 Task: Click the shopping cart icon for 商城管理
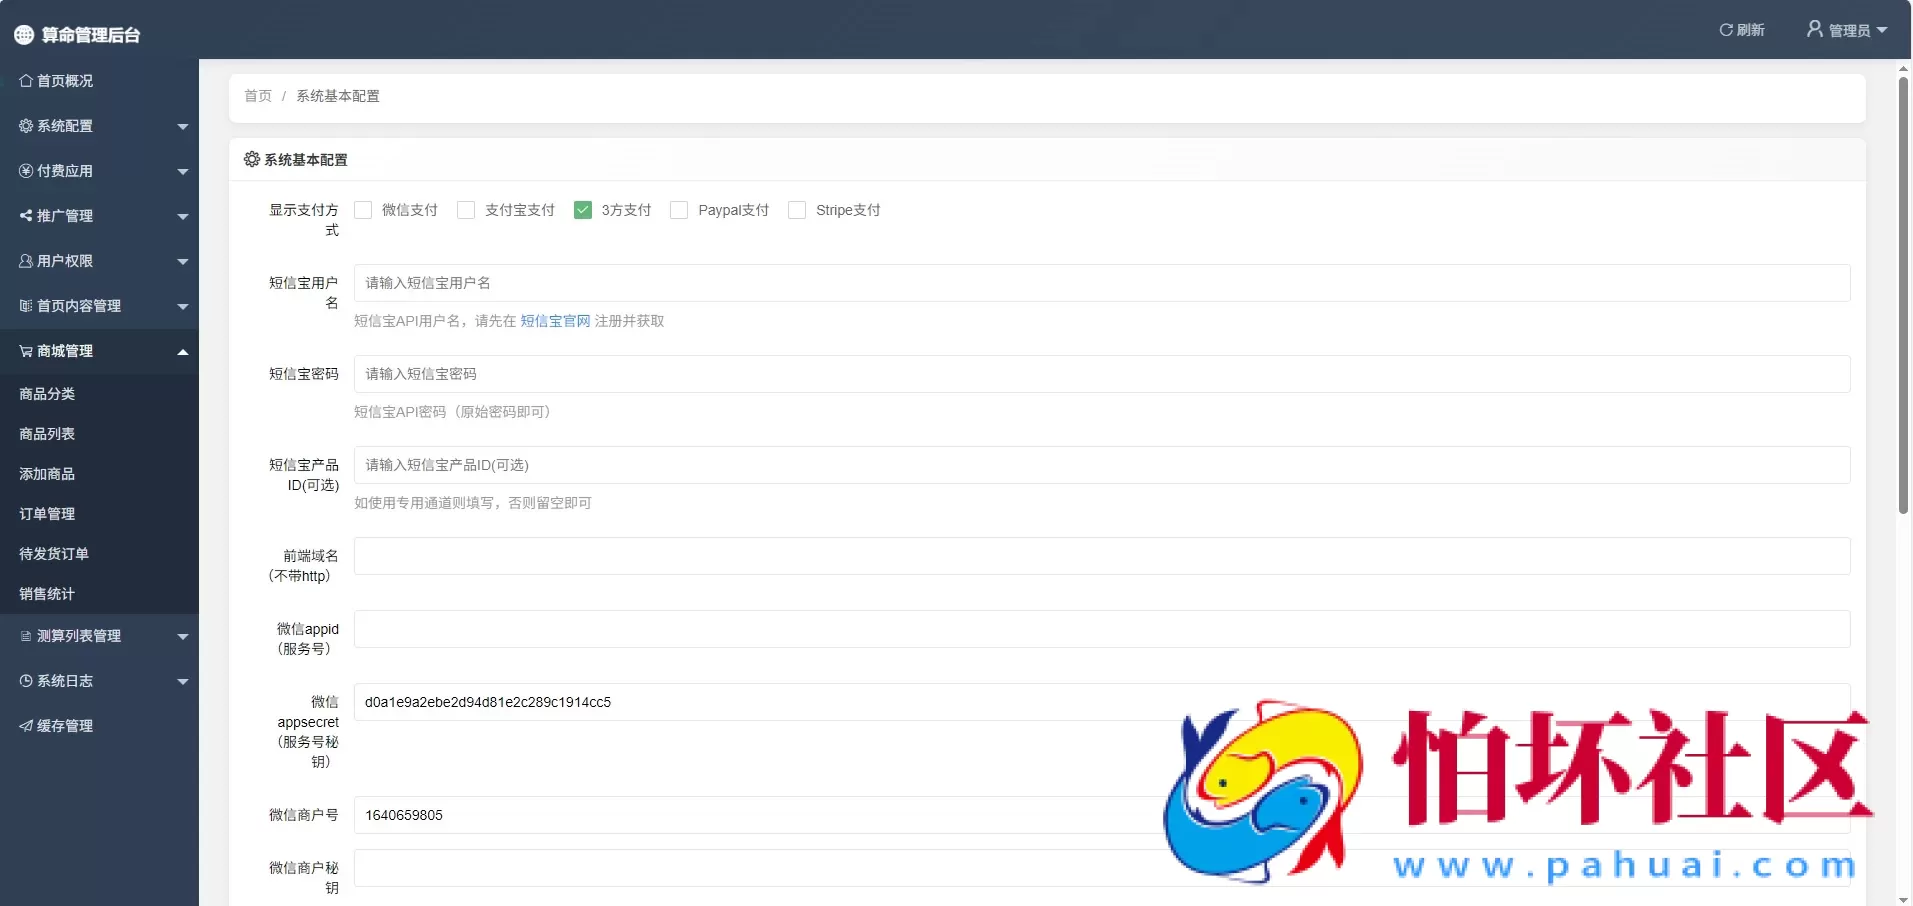coord(26,351)
